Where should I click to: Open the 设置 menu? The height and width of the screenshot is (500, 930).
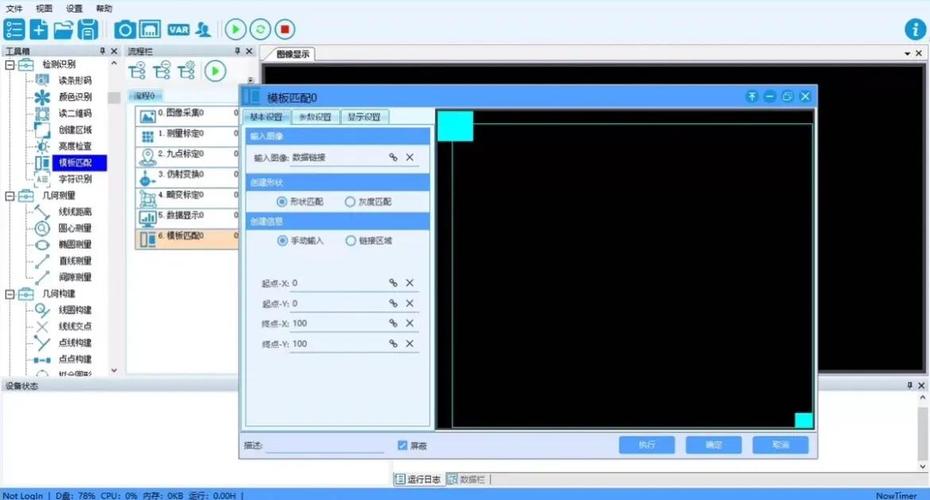(x=74, y=8)
